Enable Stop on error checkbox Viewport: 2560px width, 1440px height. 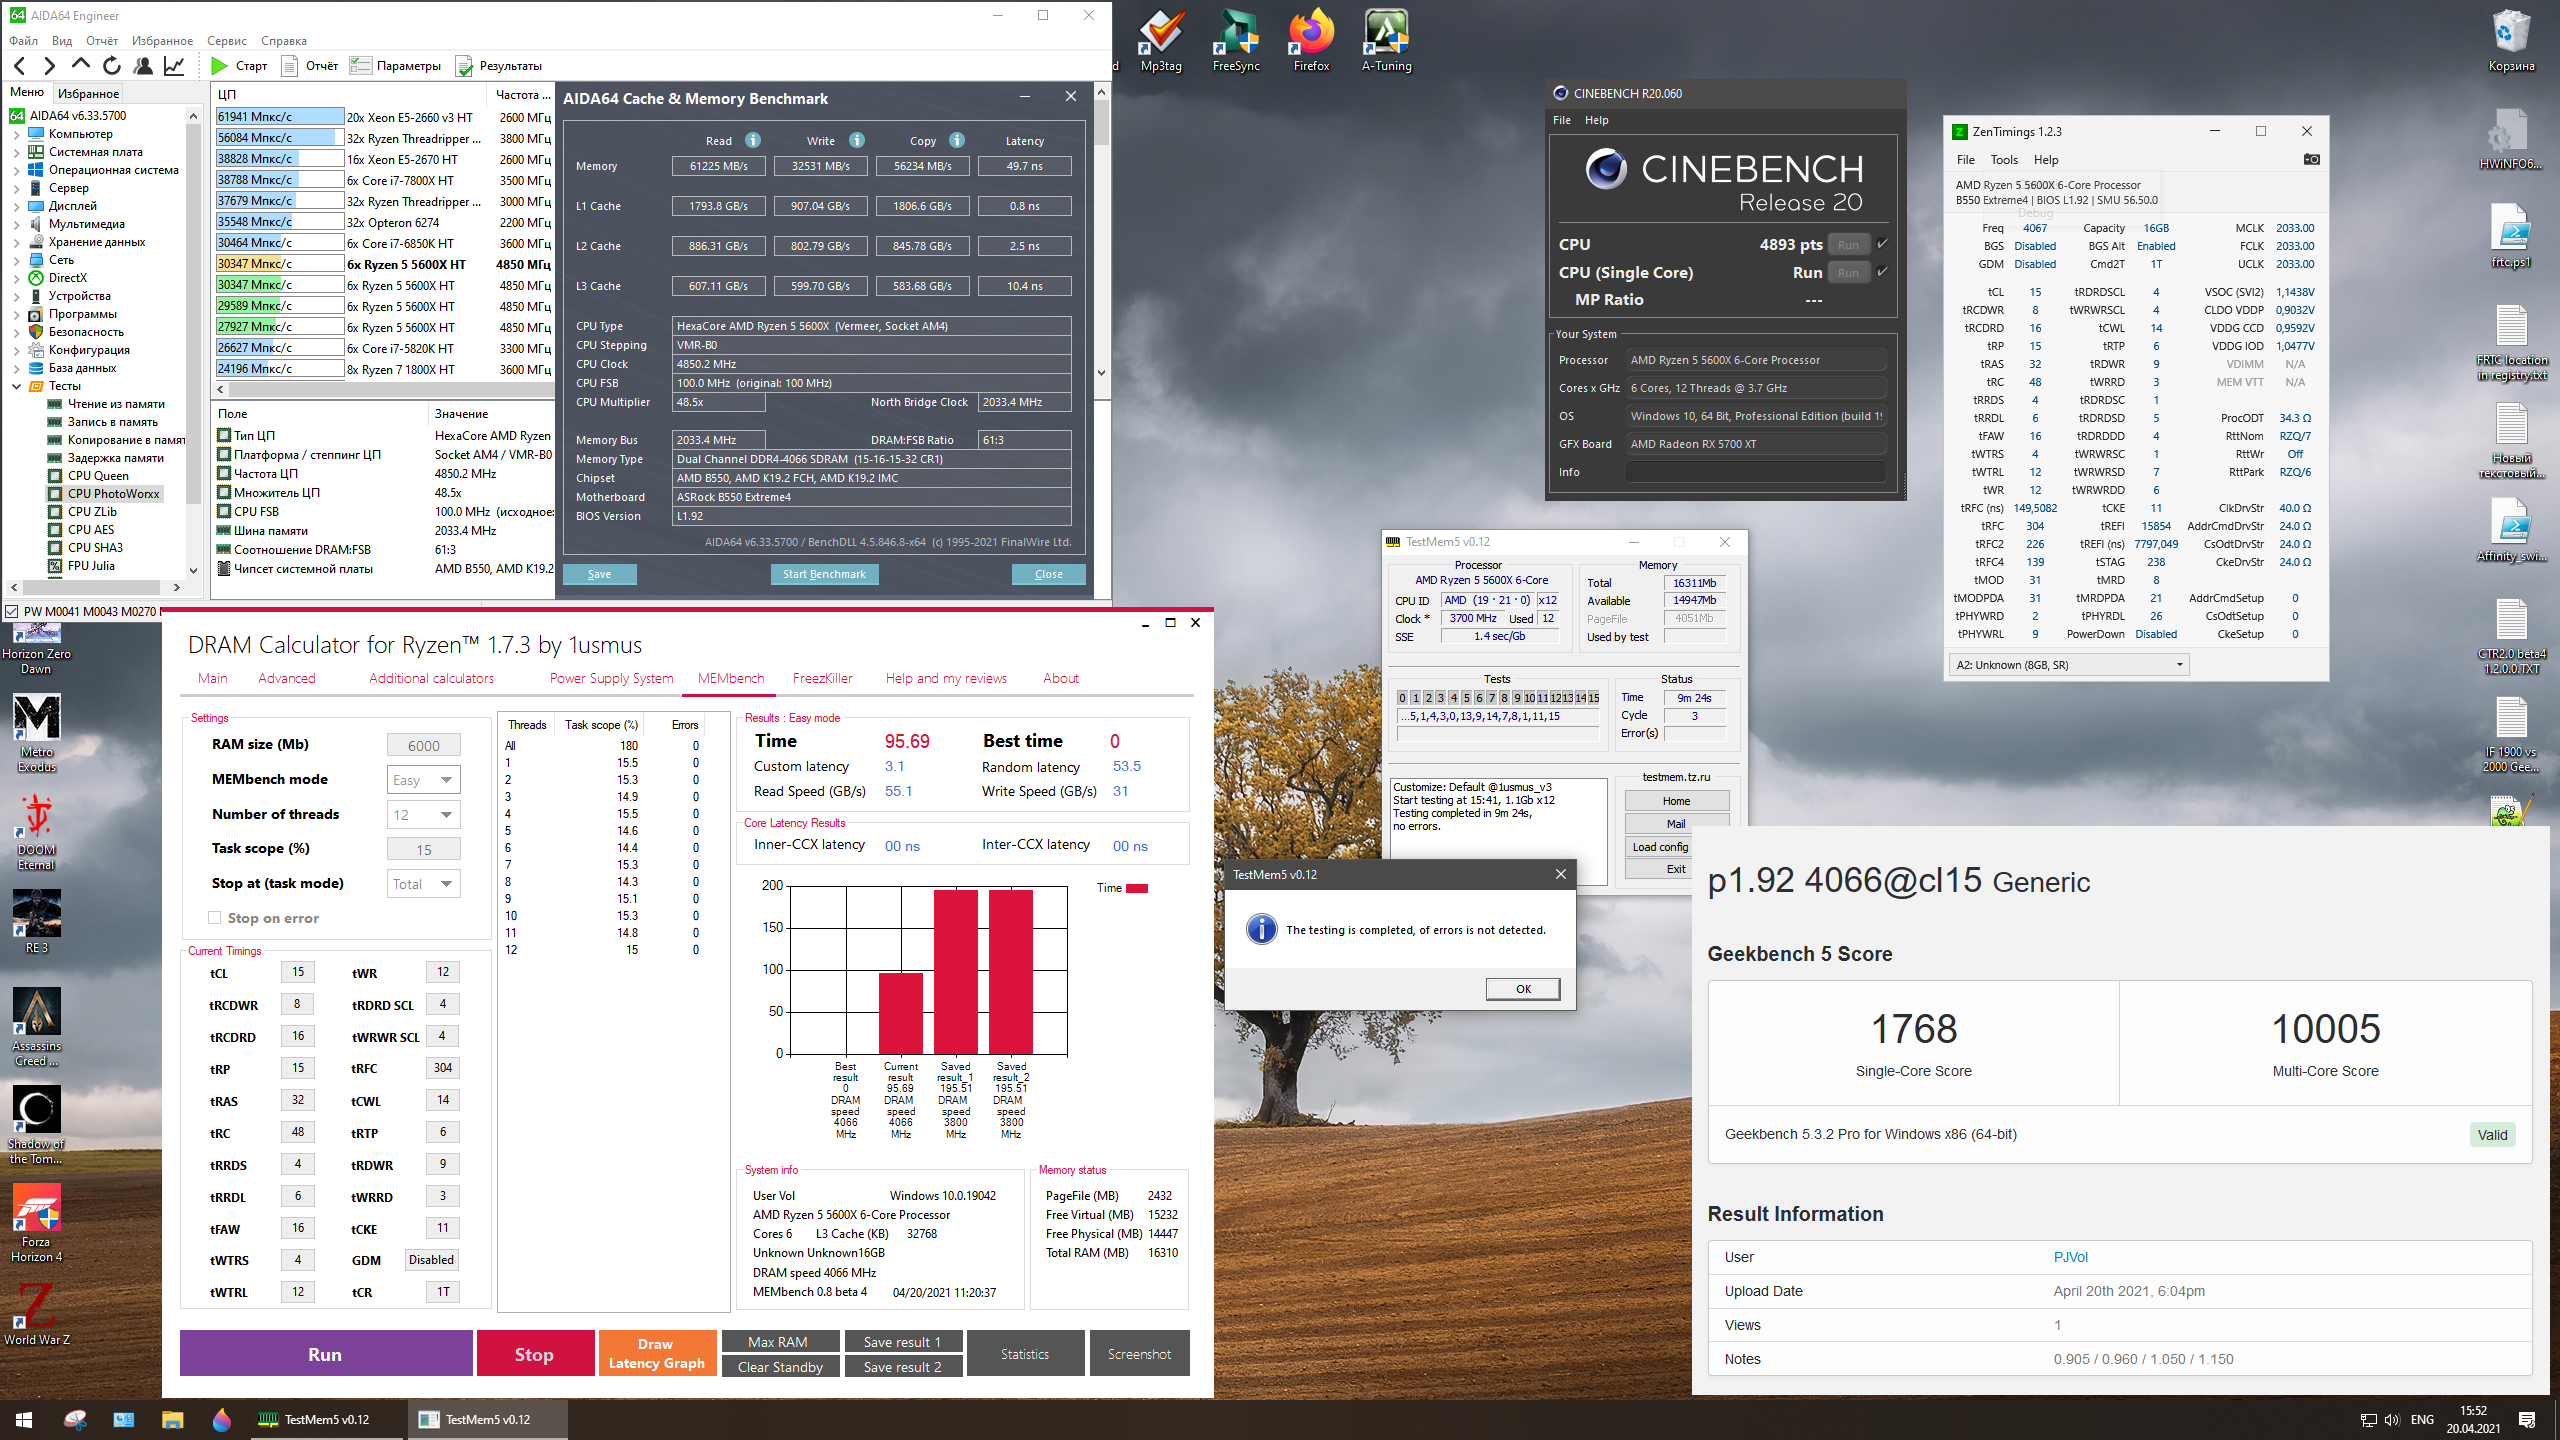(214, 918)
